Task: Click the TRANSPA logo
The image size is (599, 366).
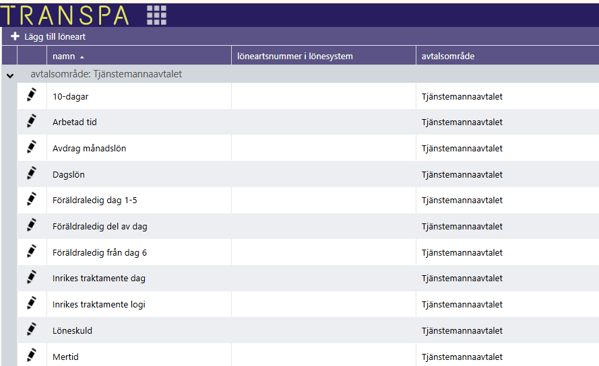Action: click(x=65, y=16)
